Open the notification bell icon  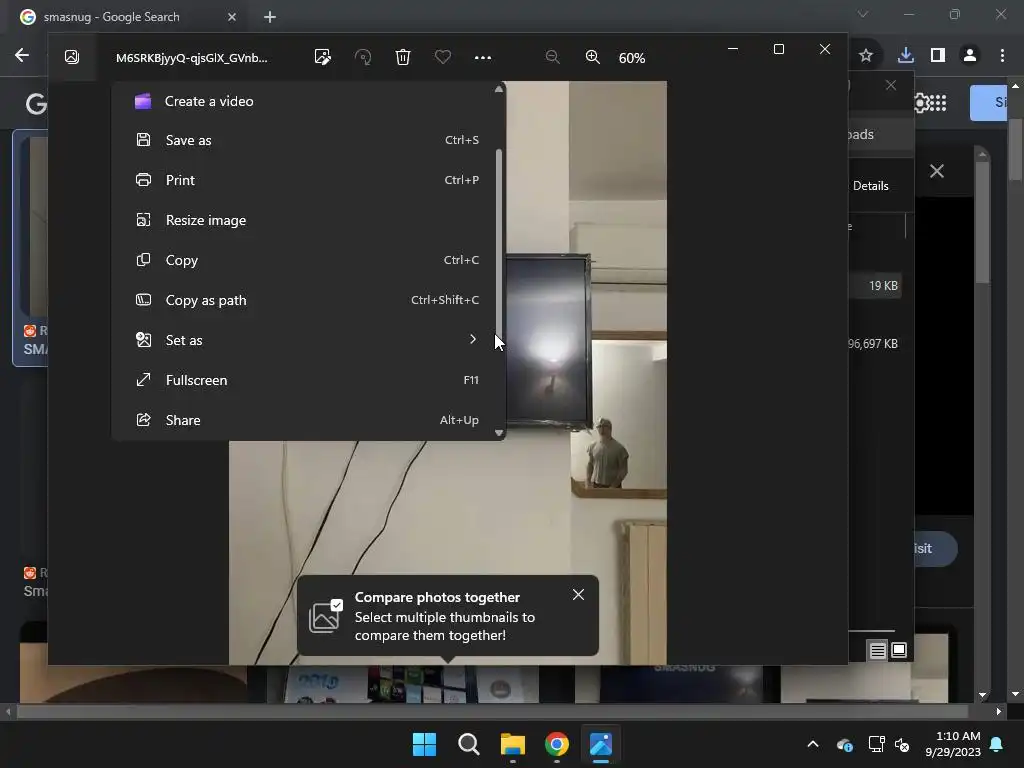(997, 744)
